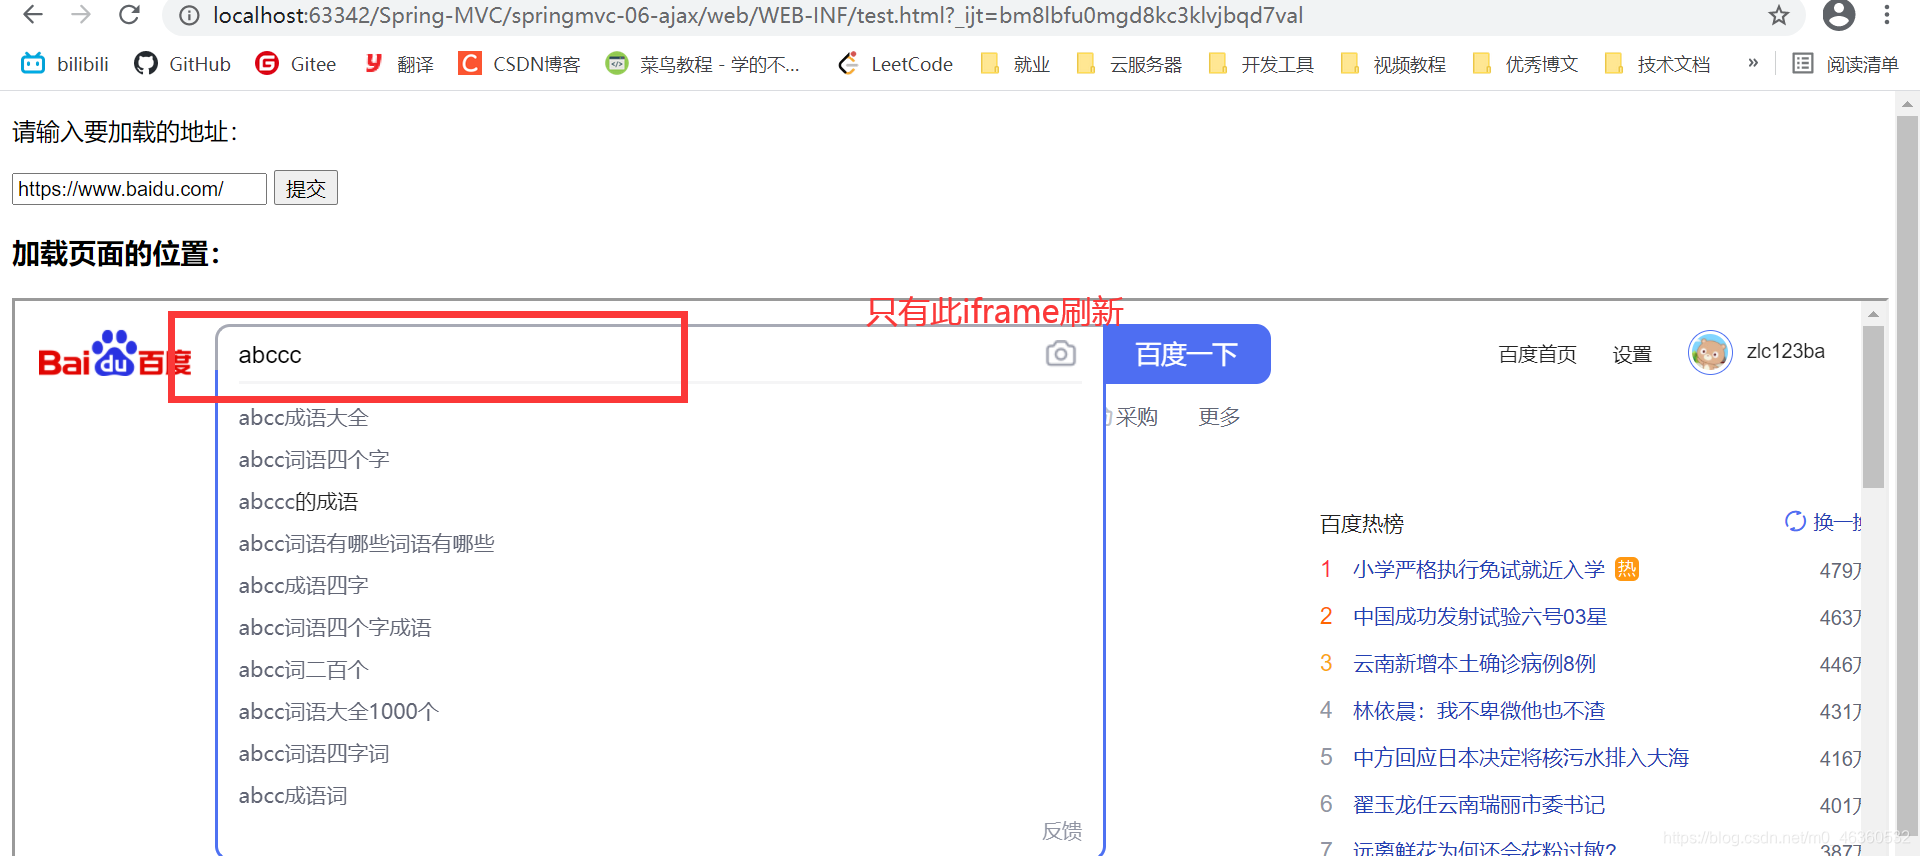The image size is (1920, 856).
Task: Click the iframe scrollbar up arrow
Action: pyautogui.click(x=1873, y=314)
